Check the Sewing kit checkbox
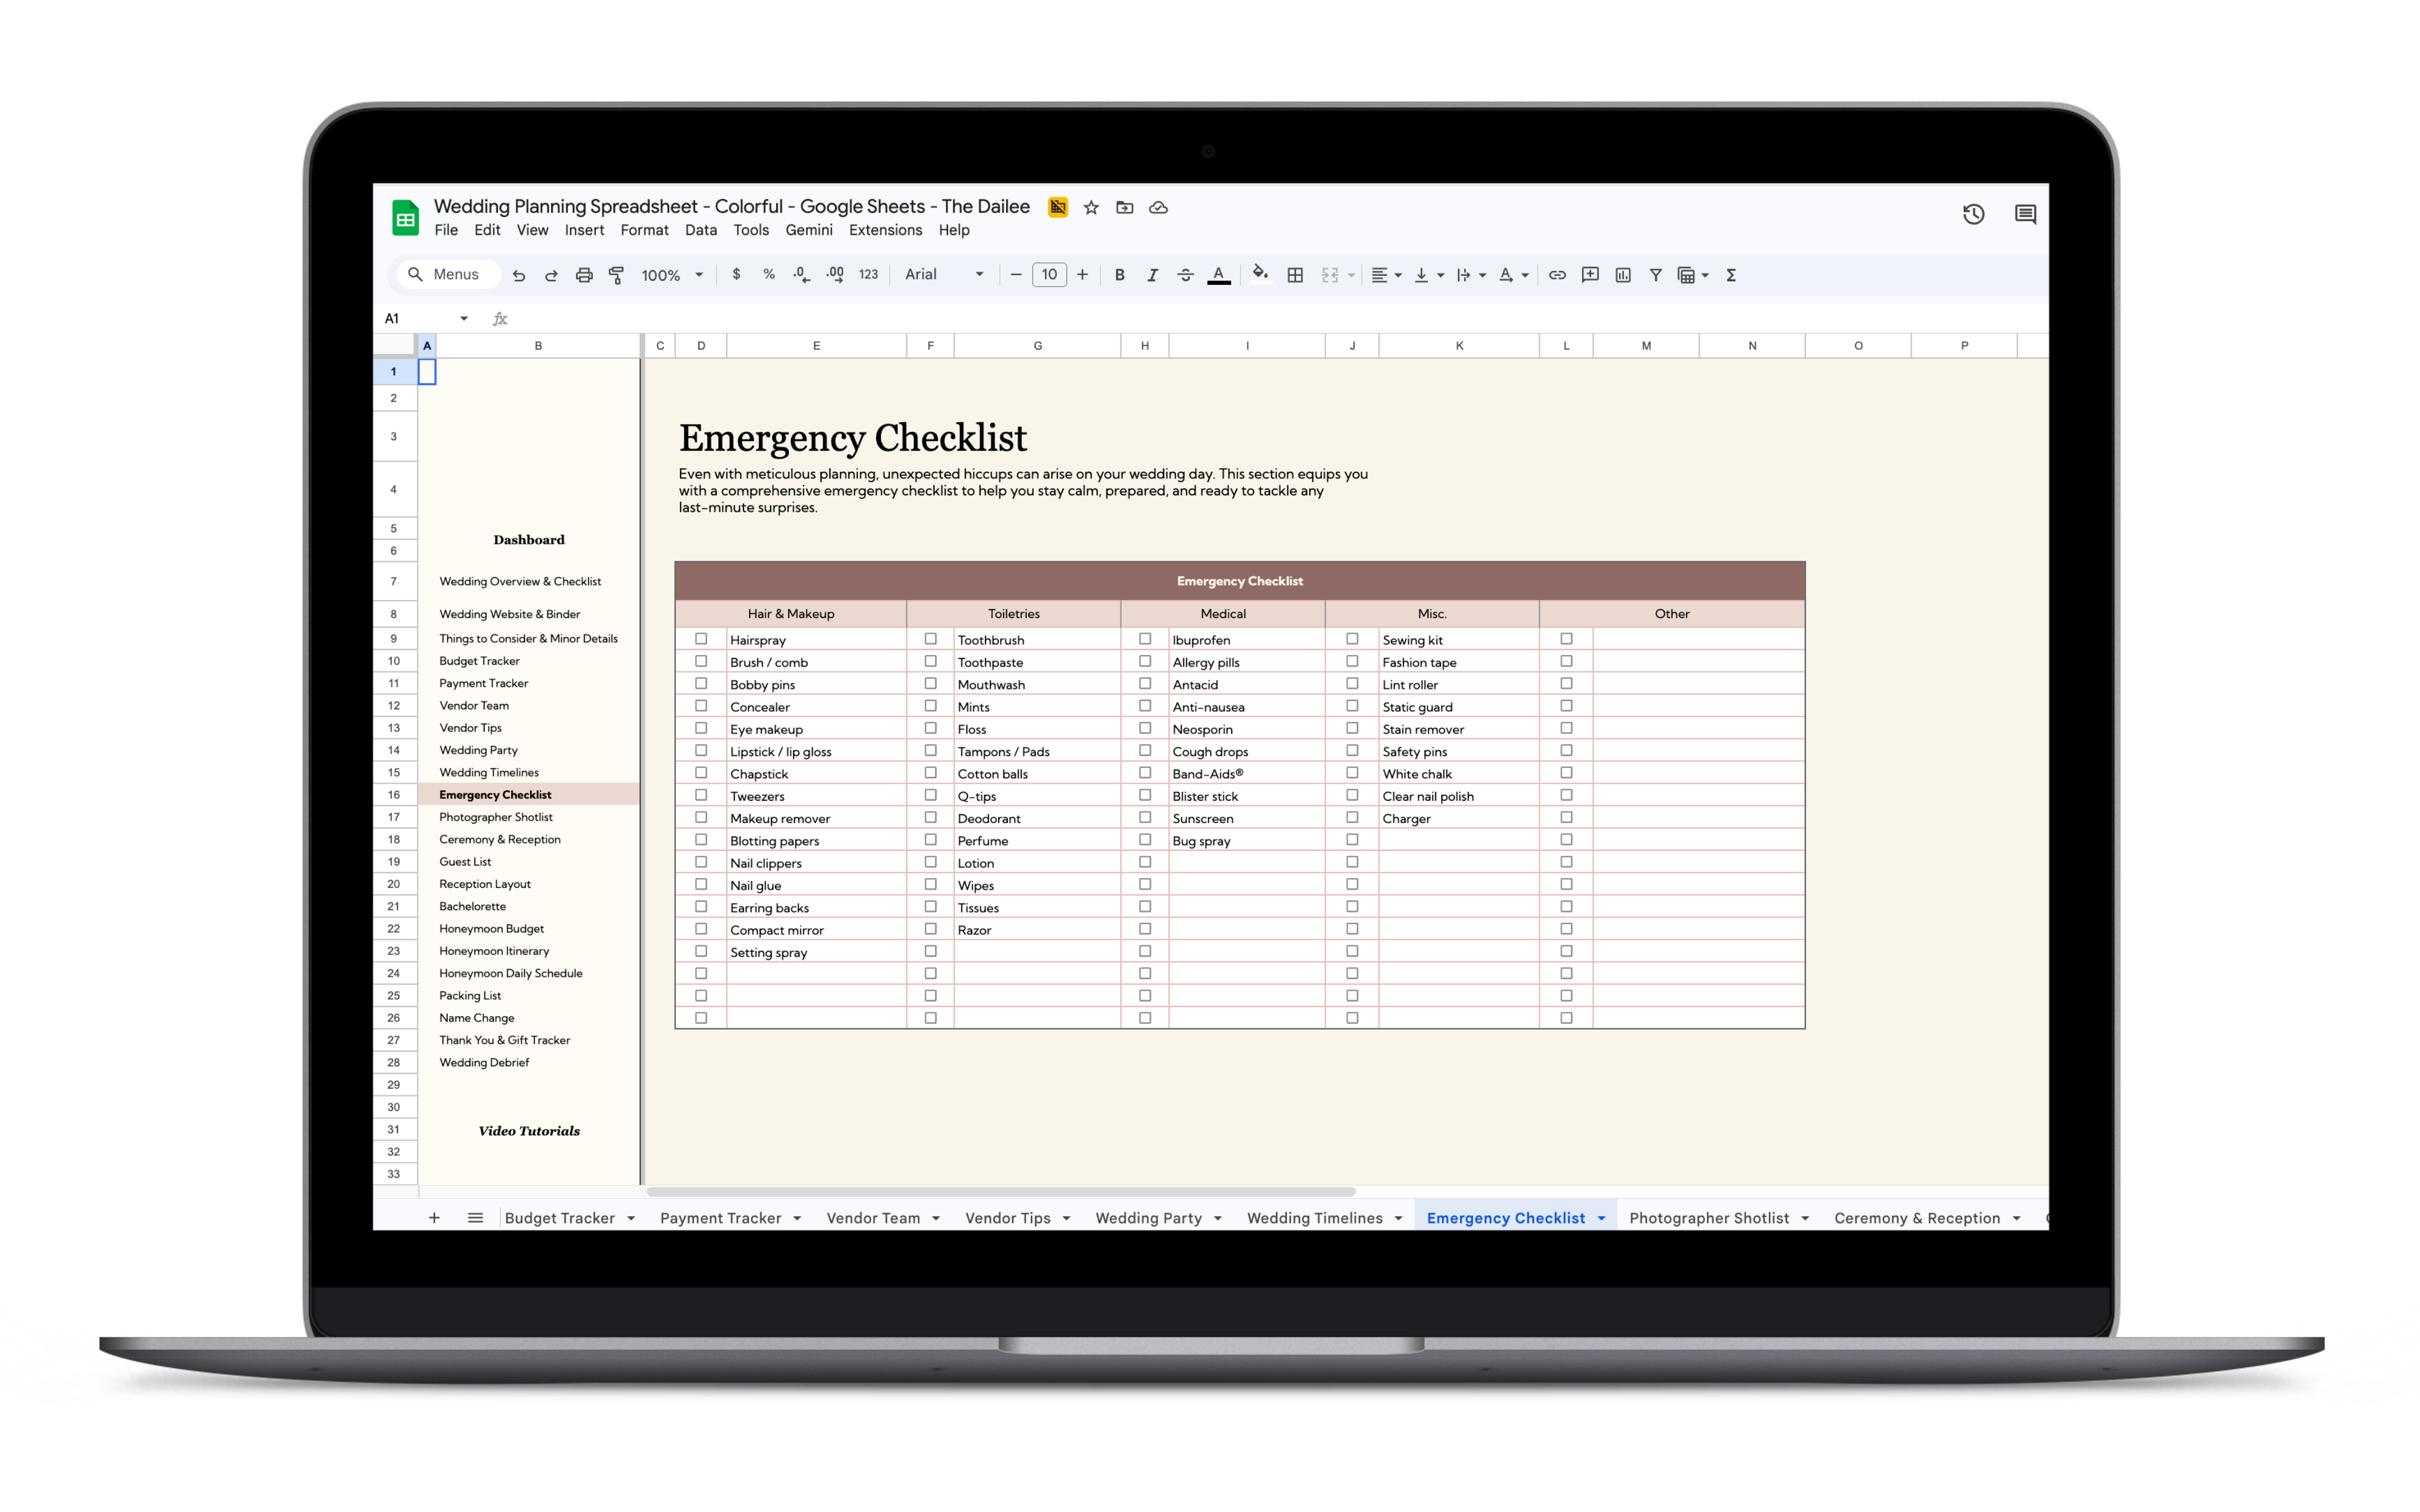 1352,639
